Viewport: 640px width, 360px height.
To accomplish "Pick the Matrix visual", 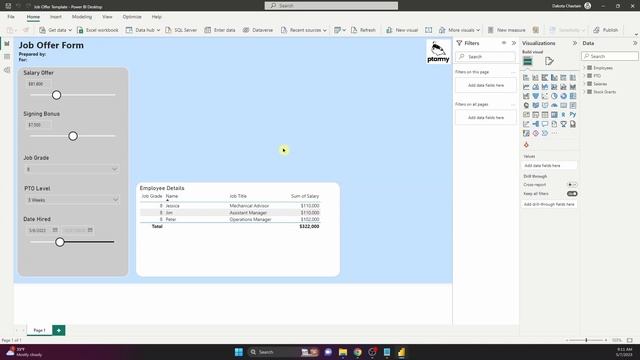I will point(554,115).
